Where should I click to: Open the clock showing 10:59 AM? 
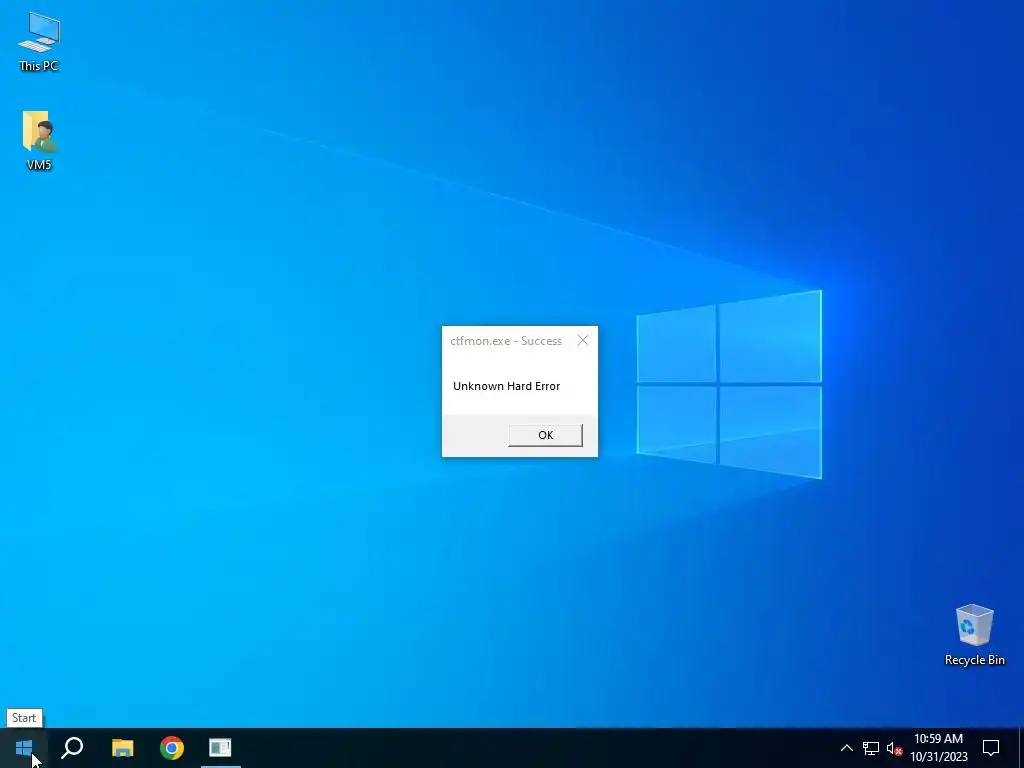[938, 748]
